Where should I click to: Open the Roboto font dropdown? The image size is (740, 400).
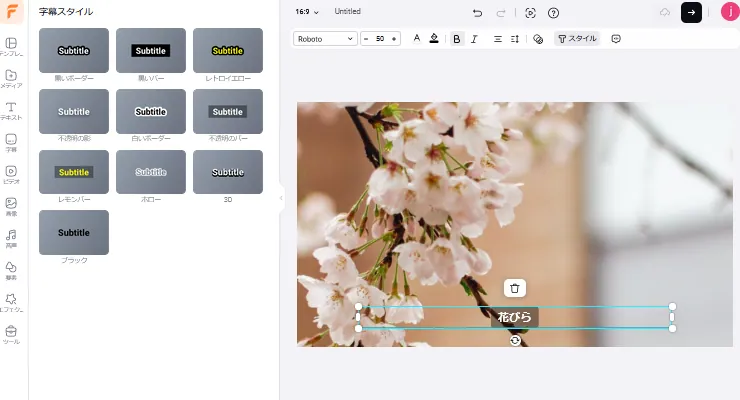[x=325, y=39]
